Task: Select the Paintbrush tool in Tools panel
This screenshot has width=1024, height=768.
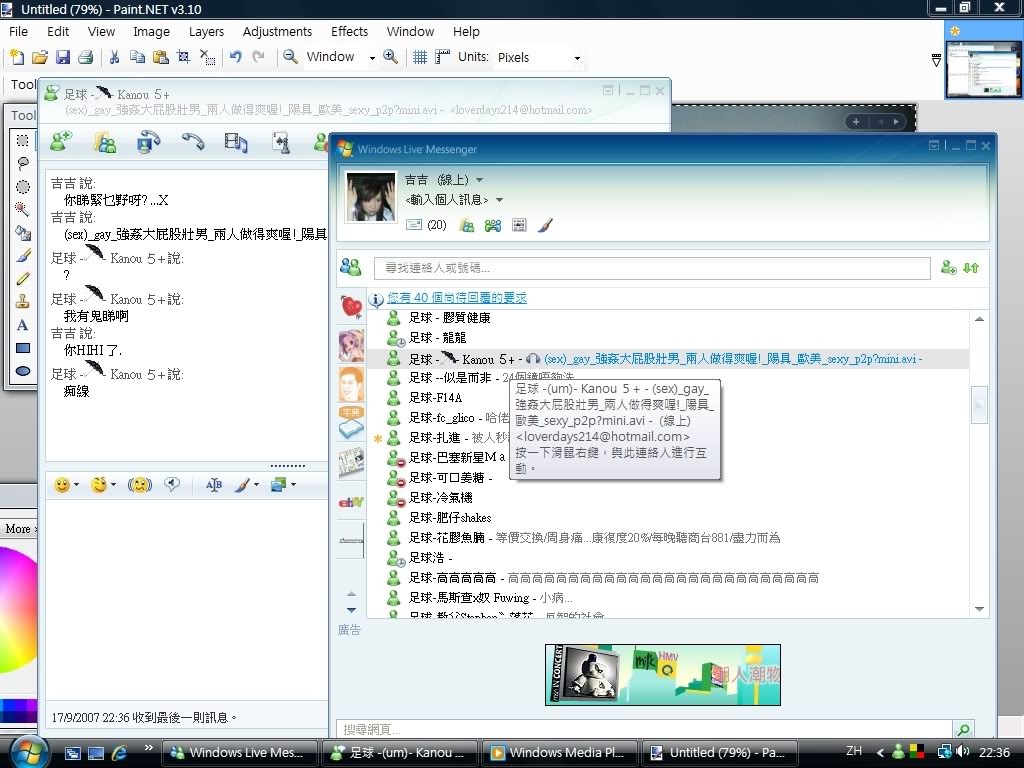Action: coord(22,255)
